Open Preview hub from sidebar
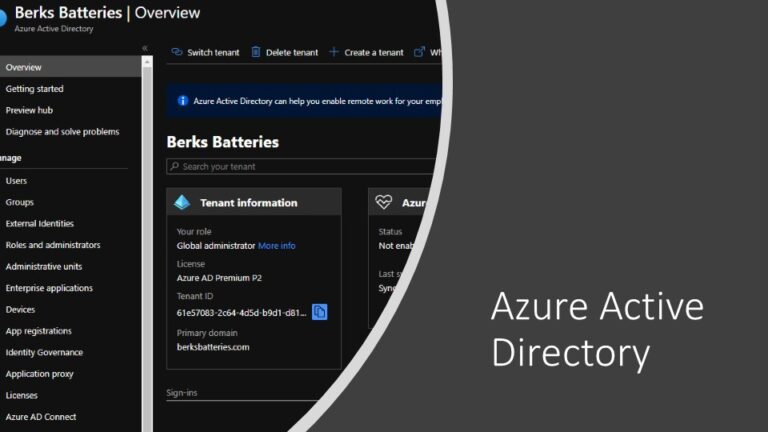Viewport: 768px width, 432px height. point(30,110)
